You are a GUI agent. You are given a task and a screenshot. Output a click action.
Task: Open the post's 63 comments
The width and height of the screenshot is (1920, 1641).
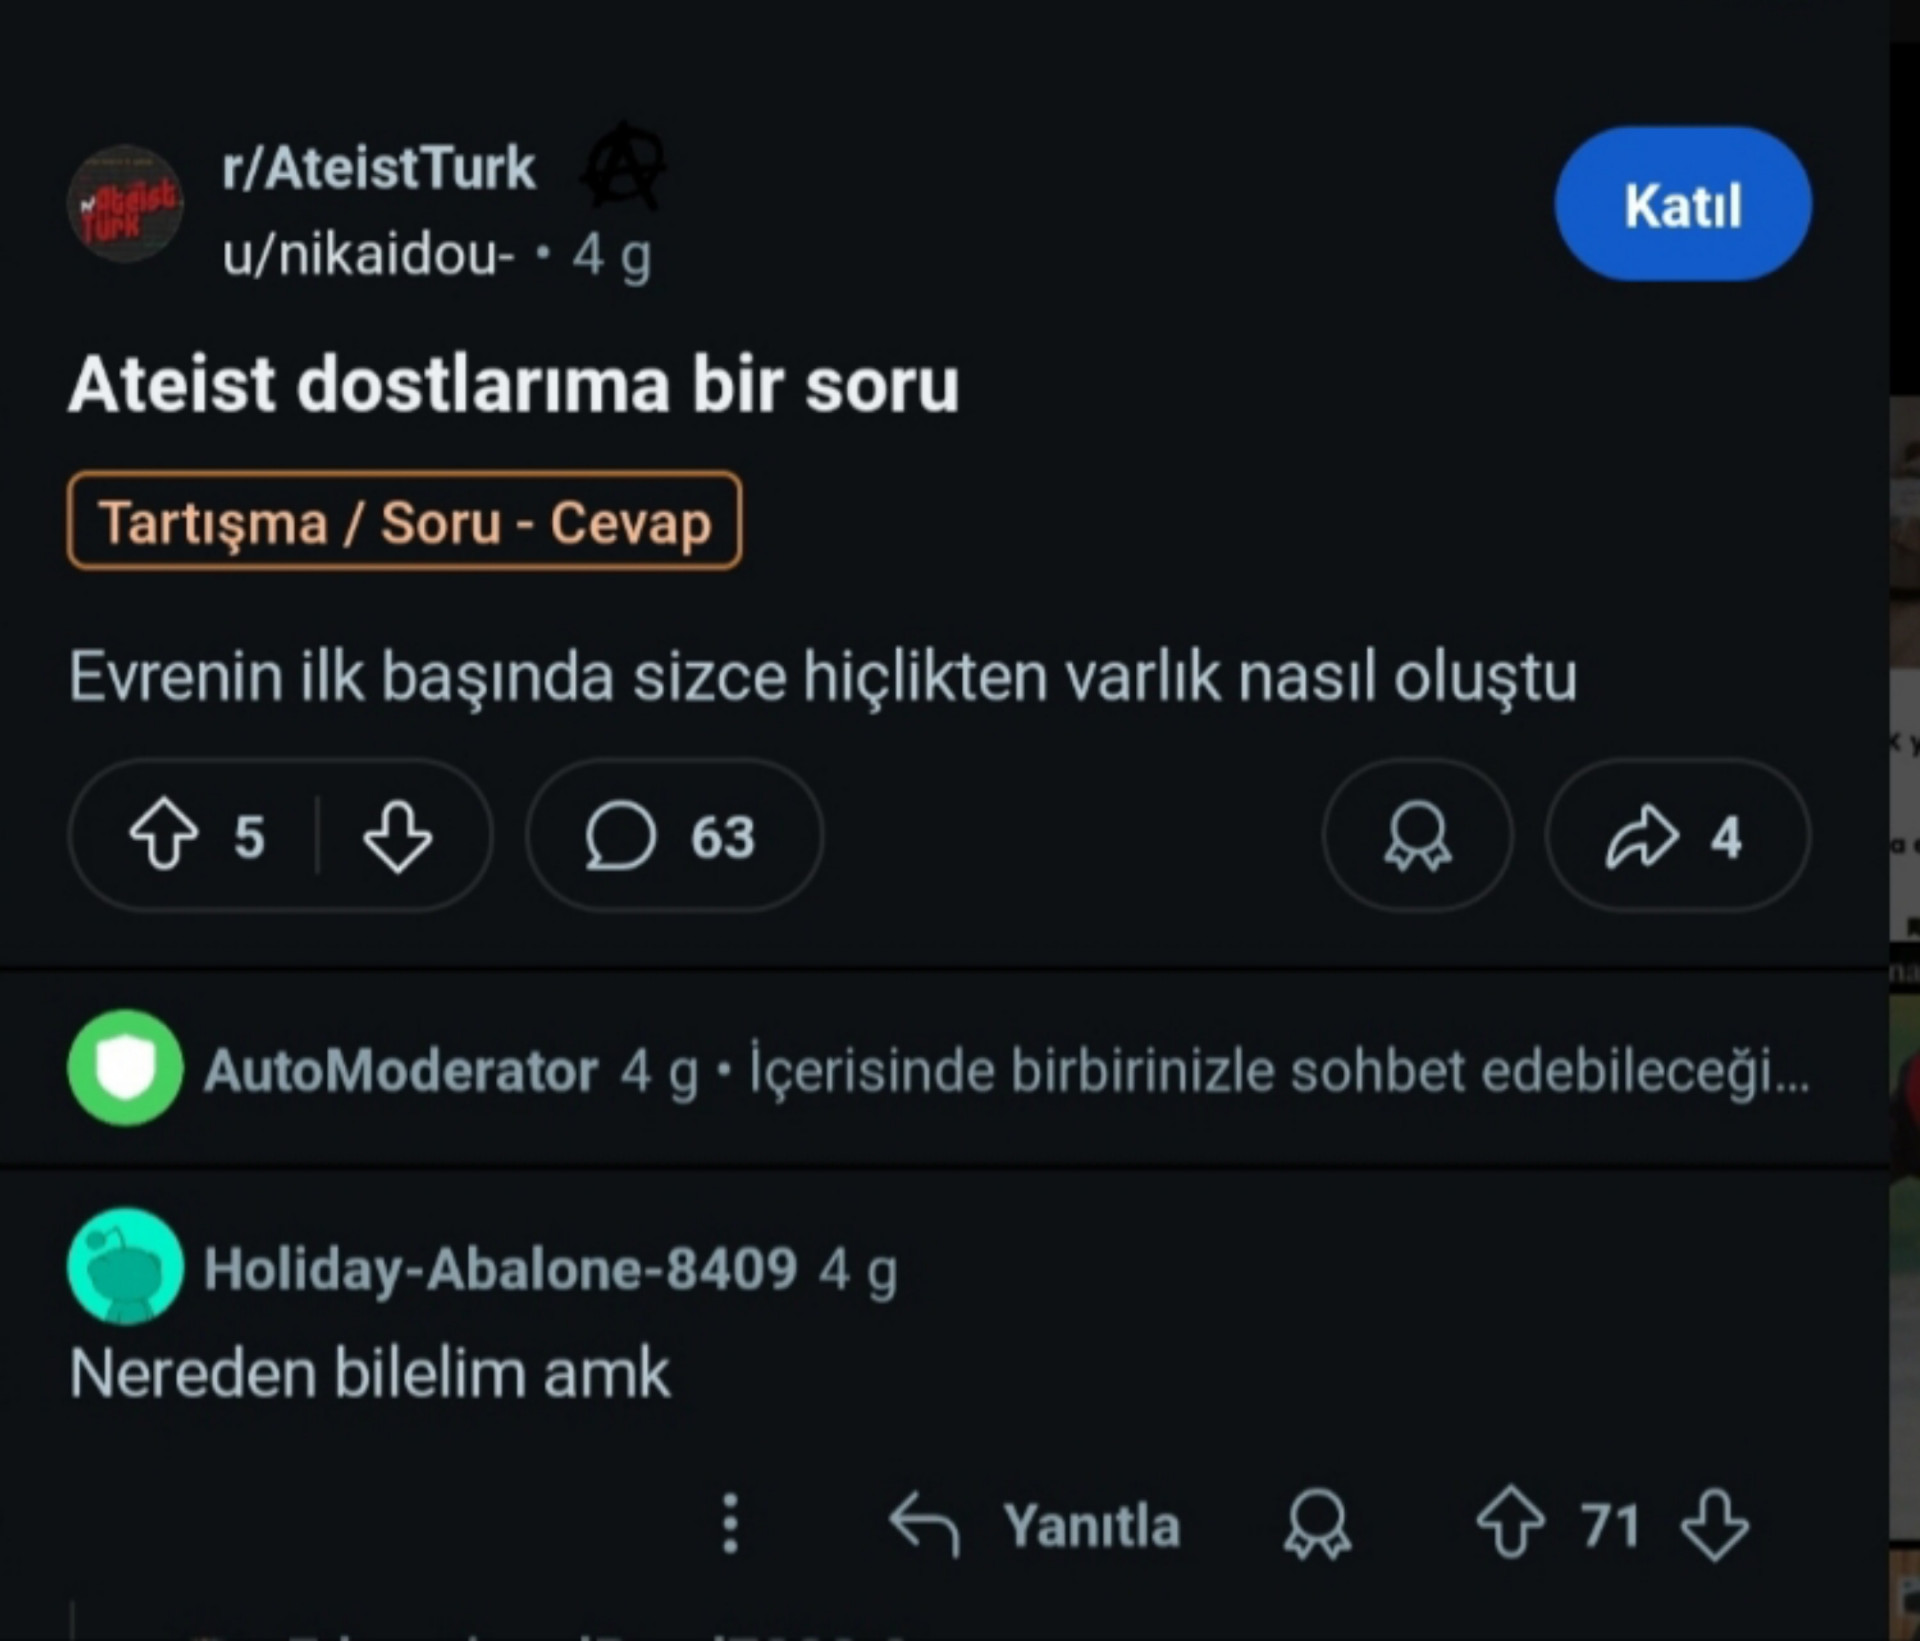point(672,835)
